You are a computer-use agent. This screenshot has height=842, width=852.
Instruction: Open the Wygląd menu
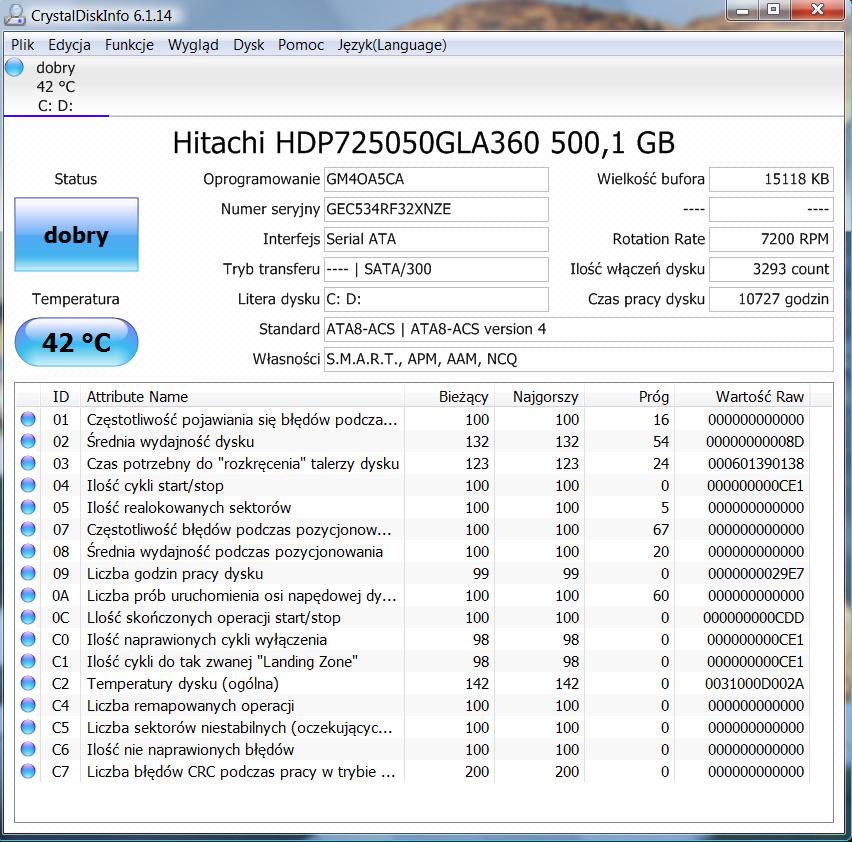(x=193, y=45)
